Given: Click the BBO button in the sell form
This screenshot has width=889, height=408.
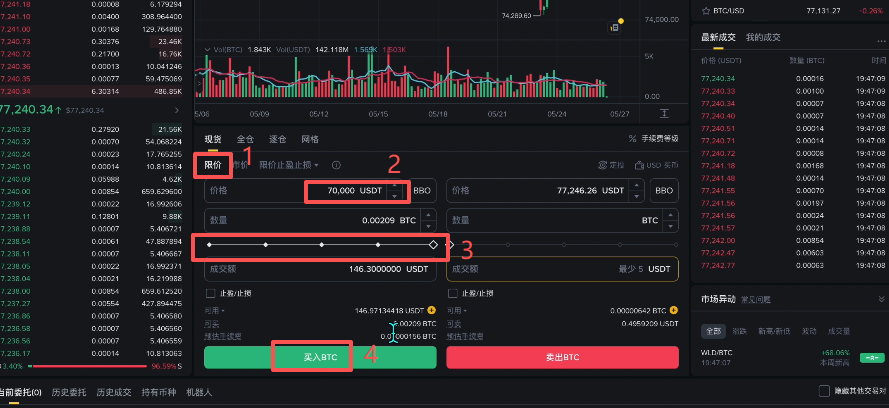Looking at the screenshot, I should tap(664, 191).
